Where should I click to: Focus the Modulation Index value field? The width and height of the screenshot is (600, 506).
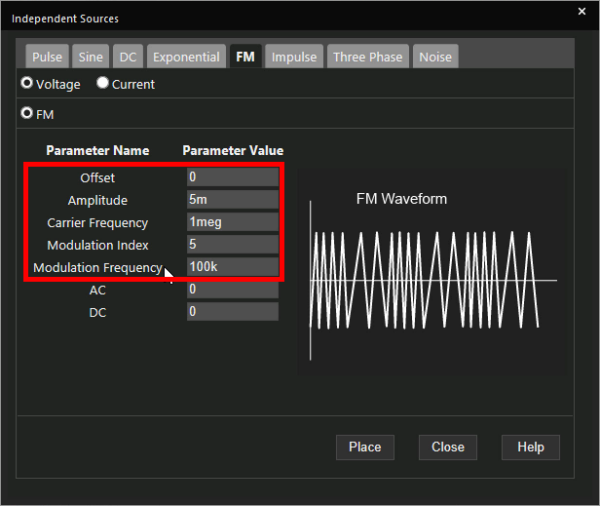pyautogui.click(x=233, y=244)
